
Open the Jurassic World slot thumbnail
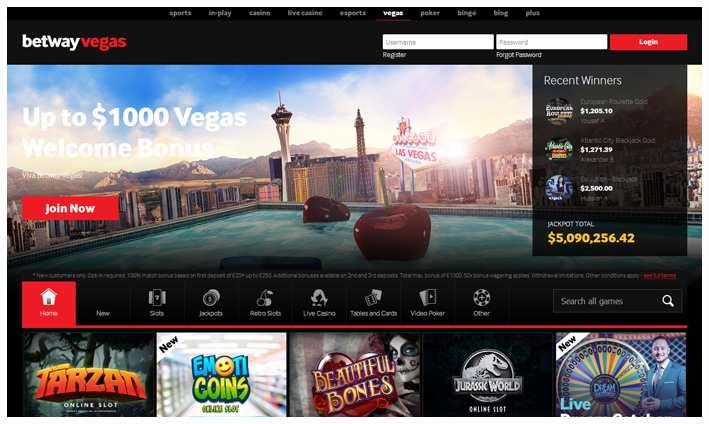(x=488, y=375)
